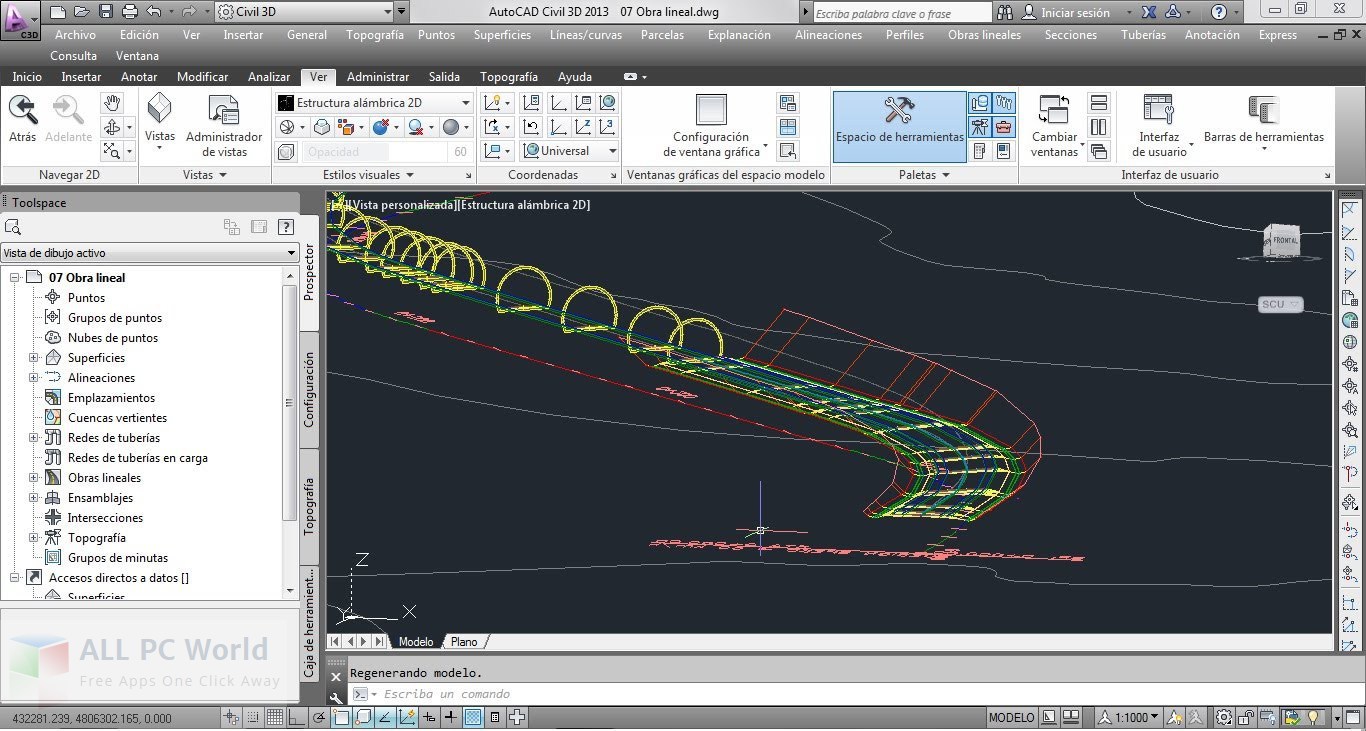The image size is (1366, 731).
Task: Click the Cambiar ventanas icon
Action: click(x=1054, y=110)
